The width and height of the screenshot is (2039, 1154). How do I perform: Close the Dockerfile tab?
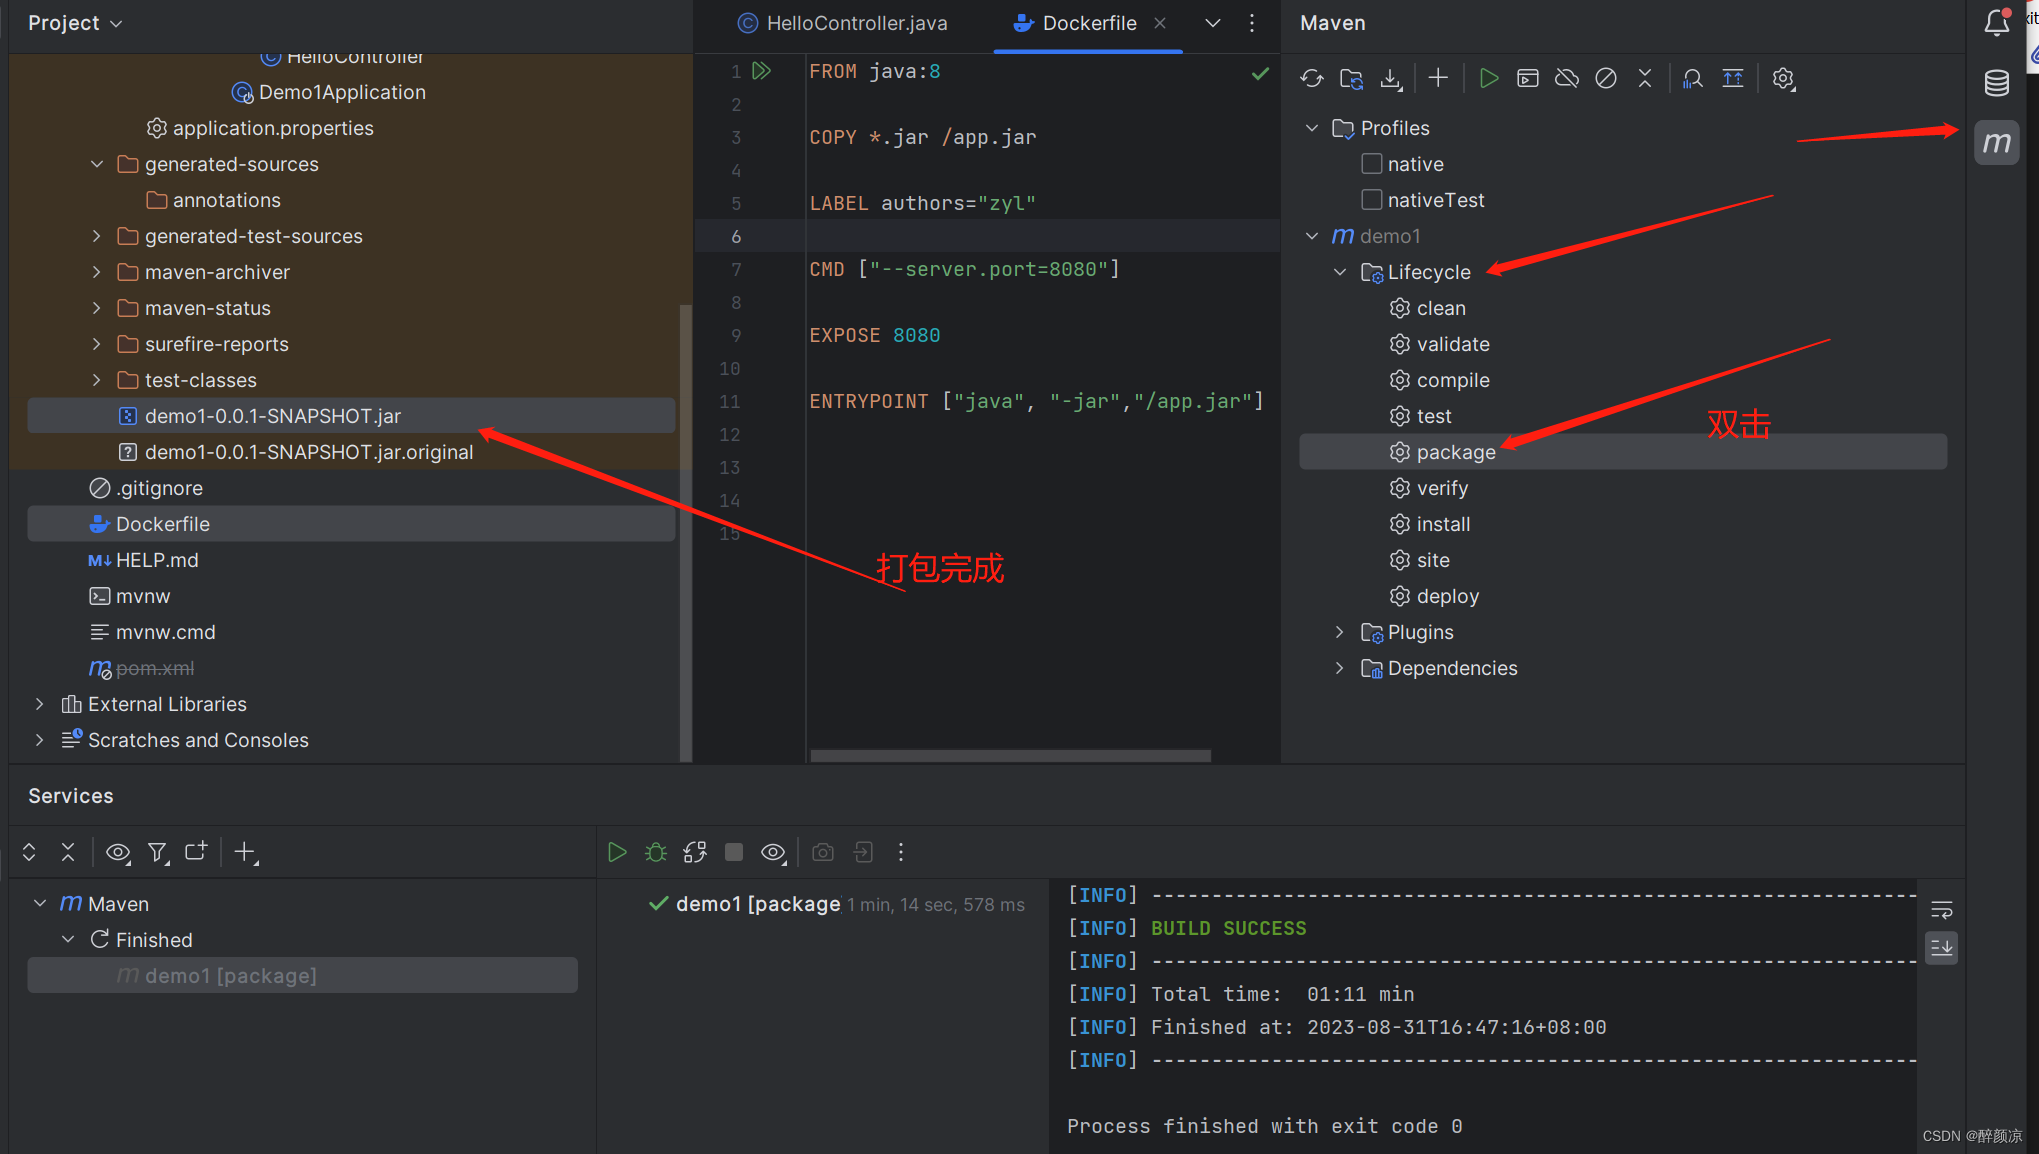1160,23
